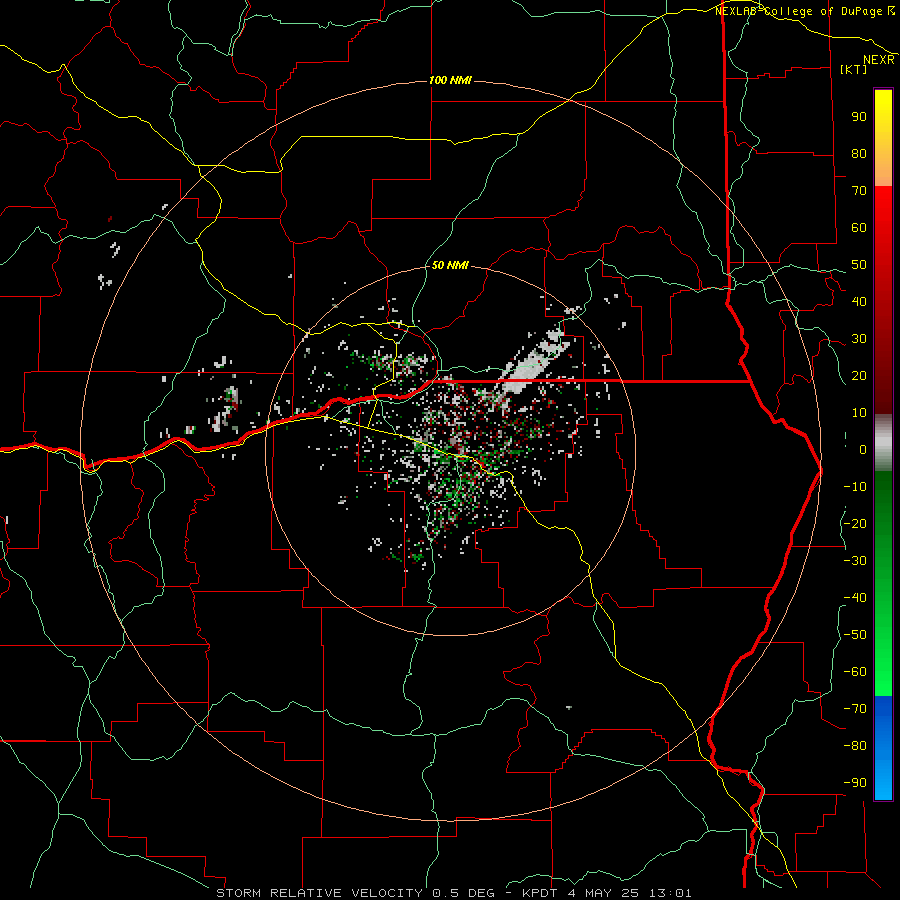Click the -50 value on the velocity scale
Screen dimensions: 900x900
click(x=855, y=635)
